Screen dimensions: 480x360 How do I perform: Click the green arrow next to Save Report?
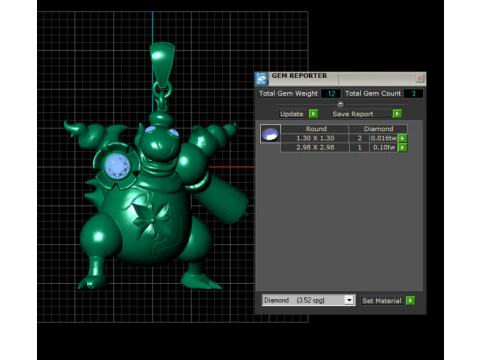pyautogui.click(x=397, y=114)
